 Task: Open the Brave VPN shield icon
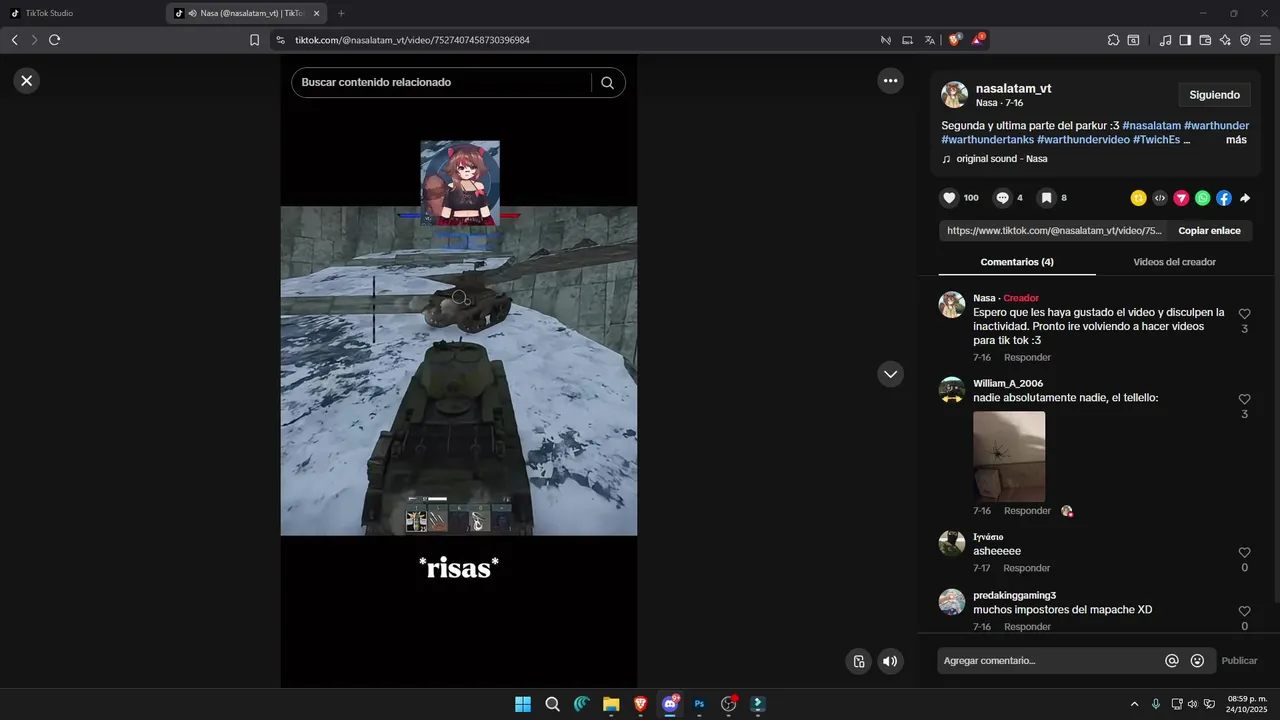(x=1245, y=40)
